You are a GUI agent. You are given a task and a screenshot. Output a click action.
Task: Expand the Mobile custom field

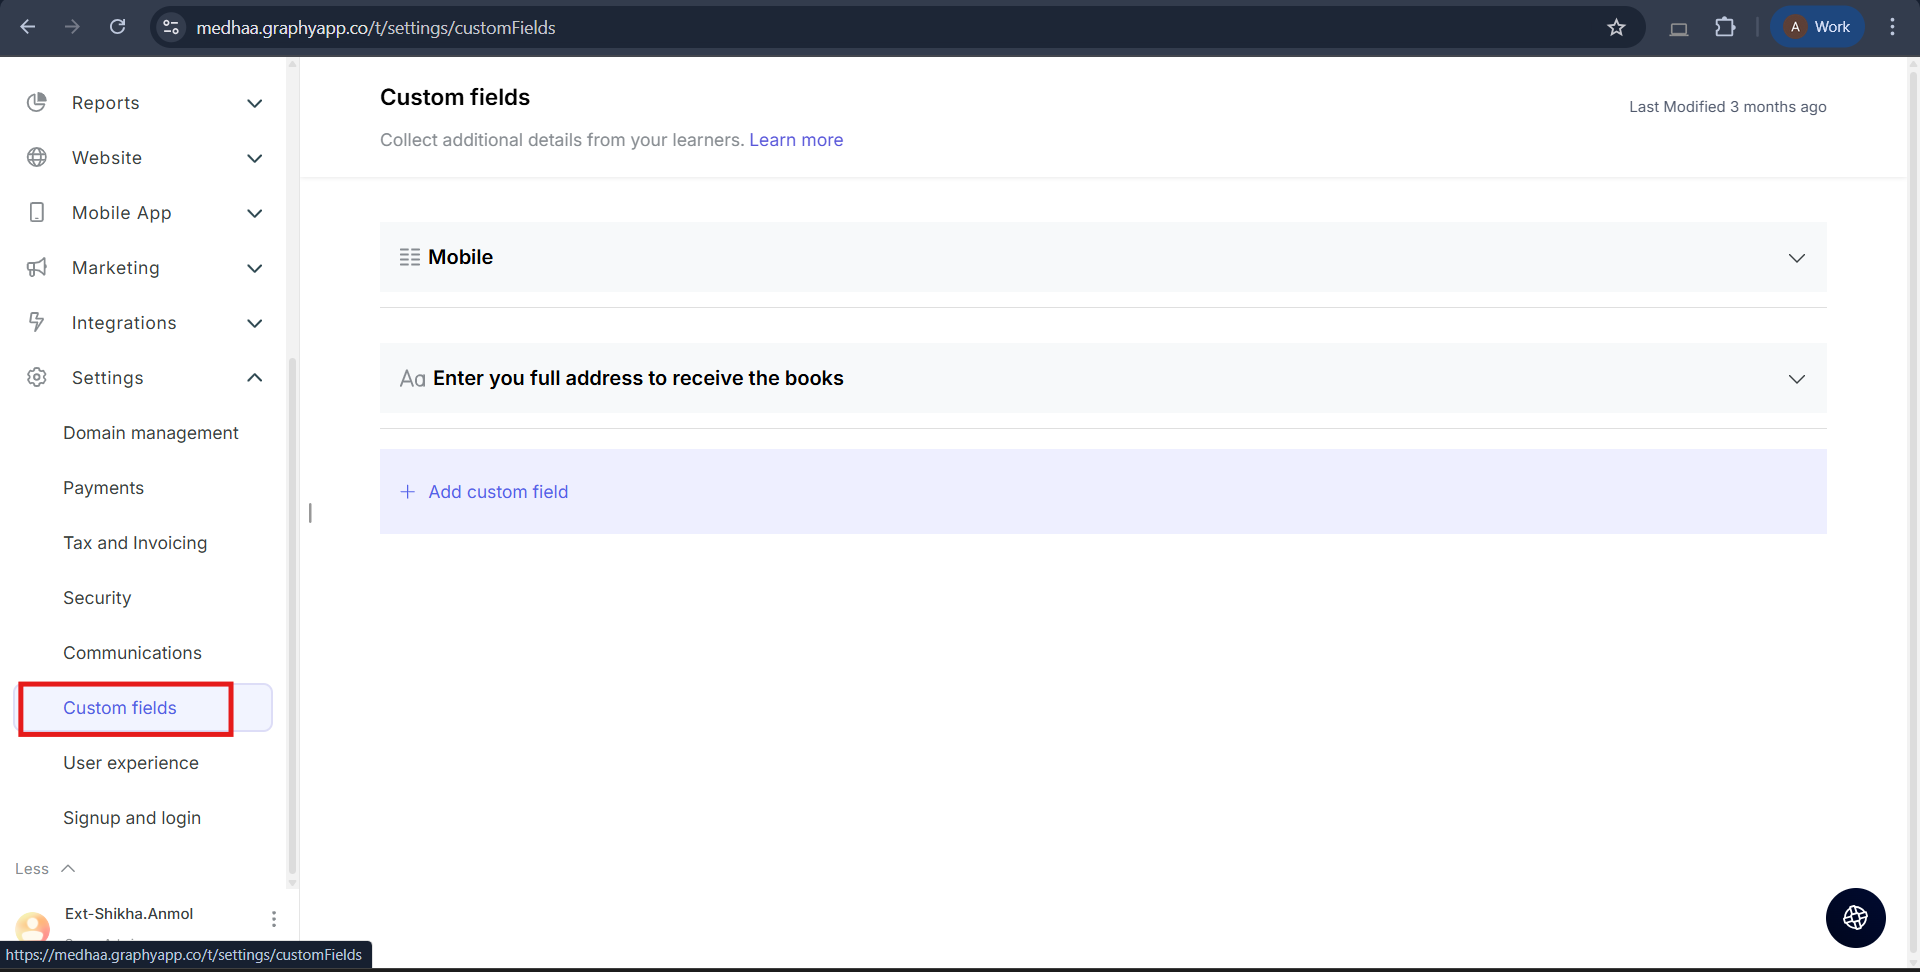(x=1796, y=258)
